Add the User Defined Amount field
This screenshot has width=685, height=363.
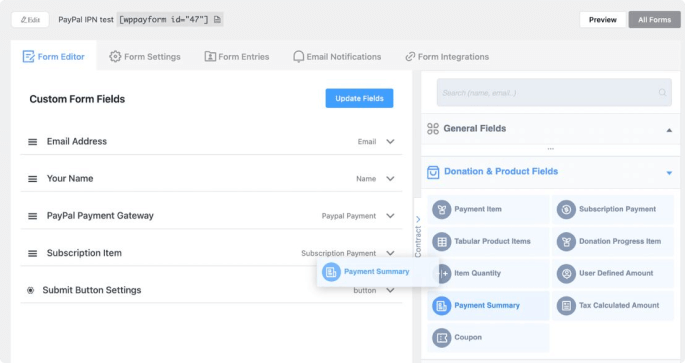click(x=612, y=273)
